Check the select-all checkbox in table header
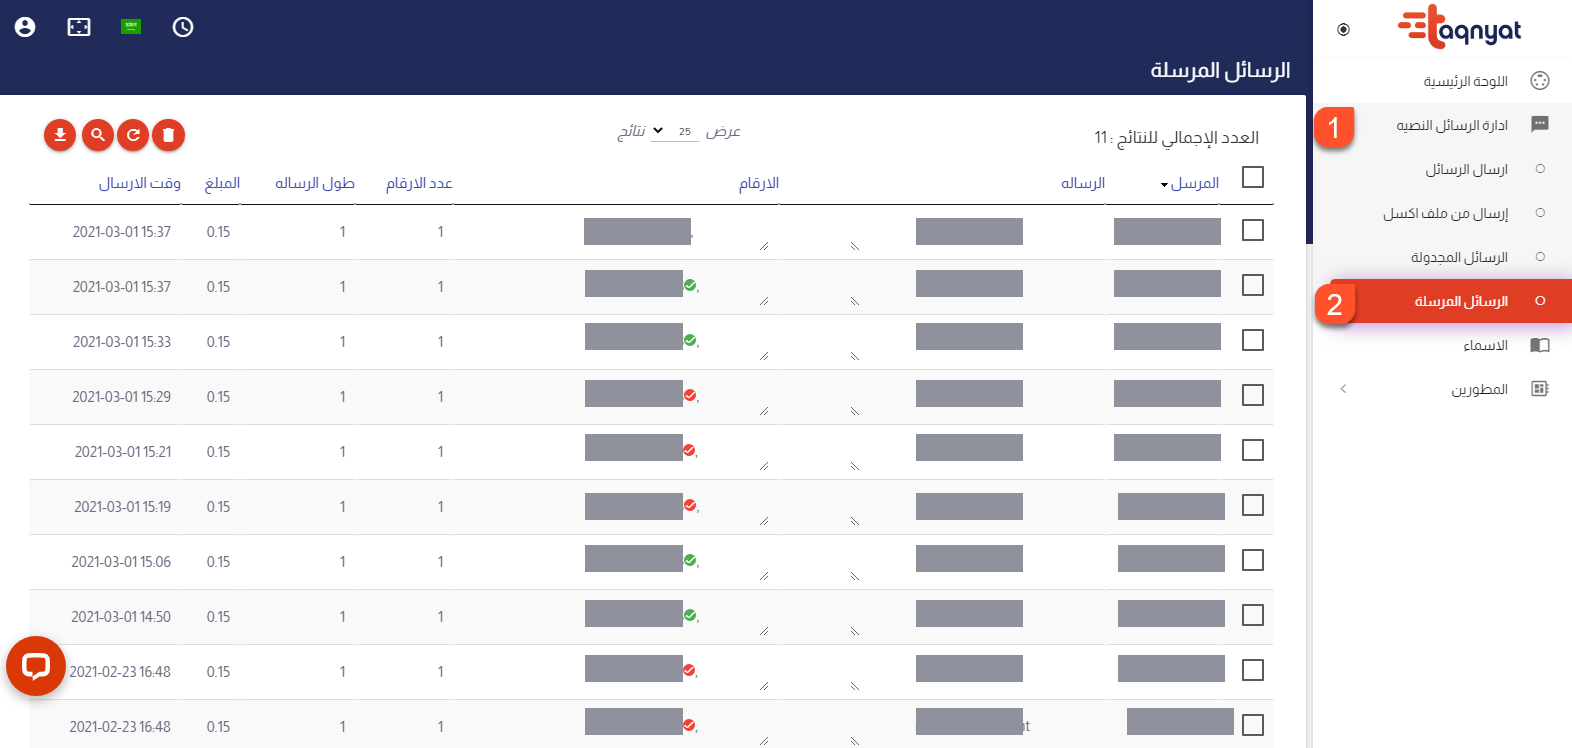The image size is (1572, 748). tap(1253, 177)
